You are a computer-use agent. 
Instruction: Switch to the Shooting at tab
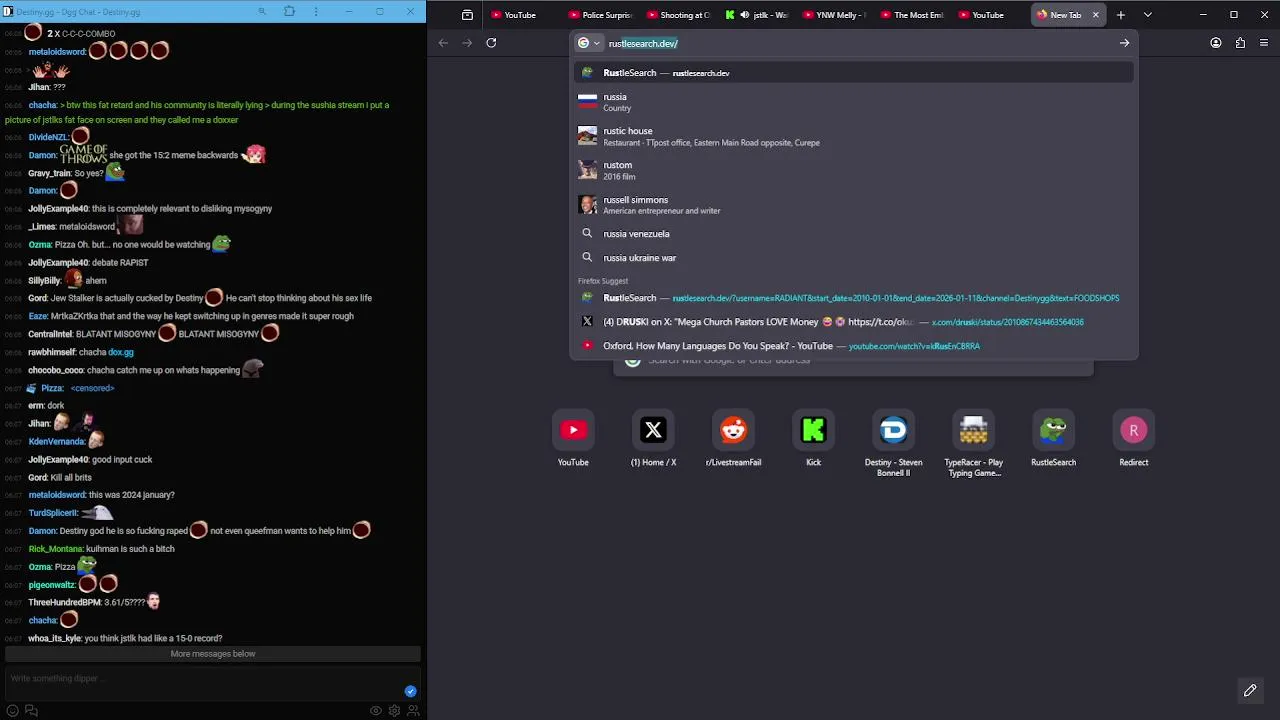tap(678, 15)
